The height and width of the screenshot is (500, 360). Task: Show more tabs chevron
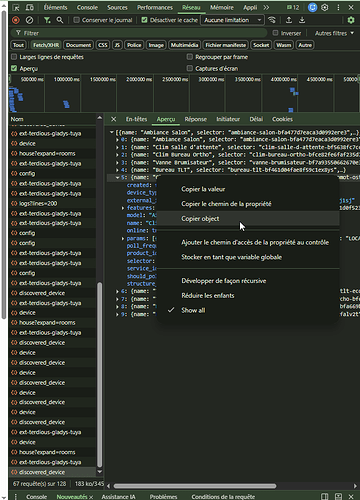[266, 7]
